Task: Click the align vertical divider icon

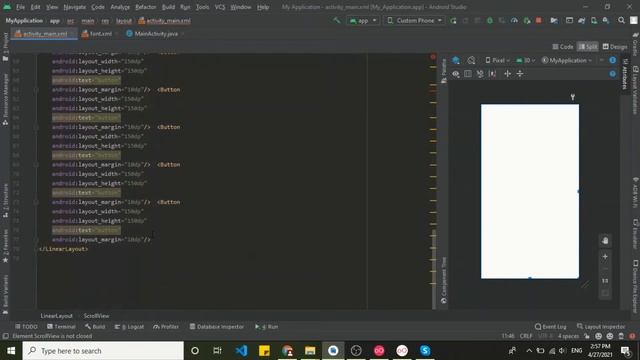Action: 520,74
